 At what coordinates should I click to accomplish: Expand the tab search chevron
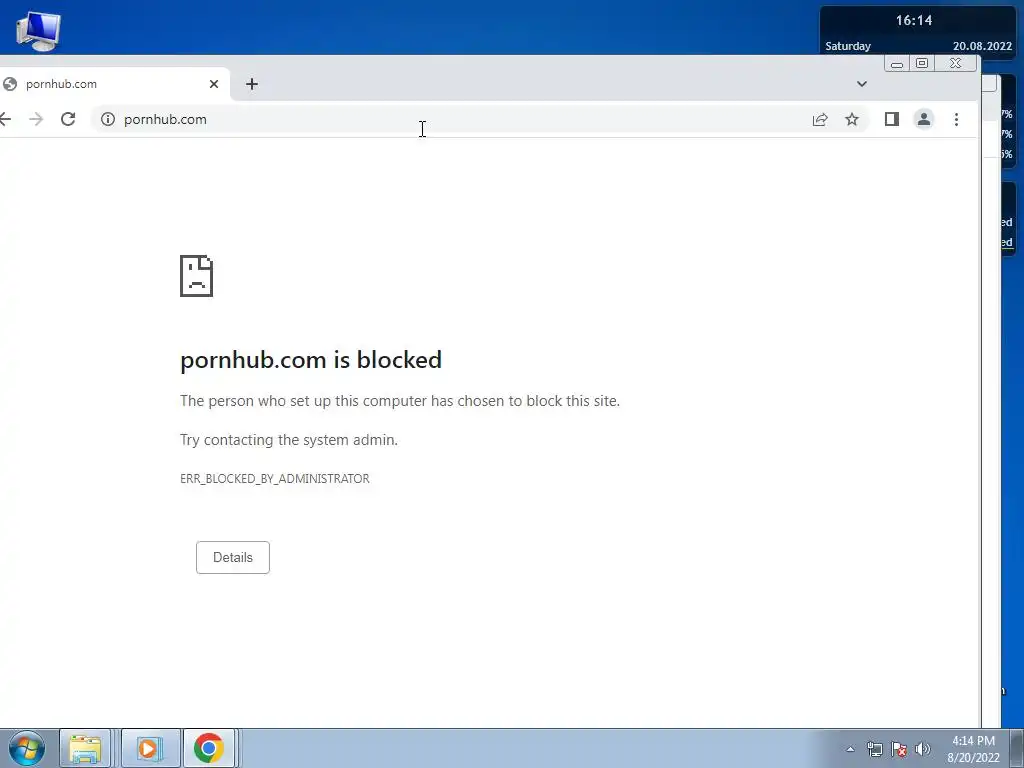tap(861, 84)
